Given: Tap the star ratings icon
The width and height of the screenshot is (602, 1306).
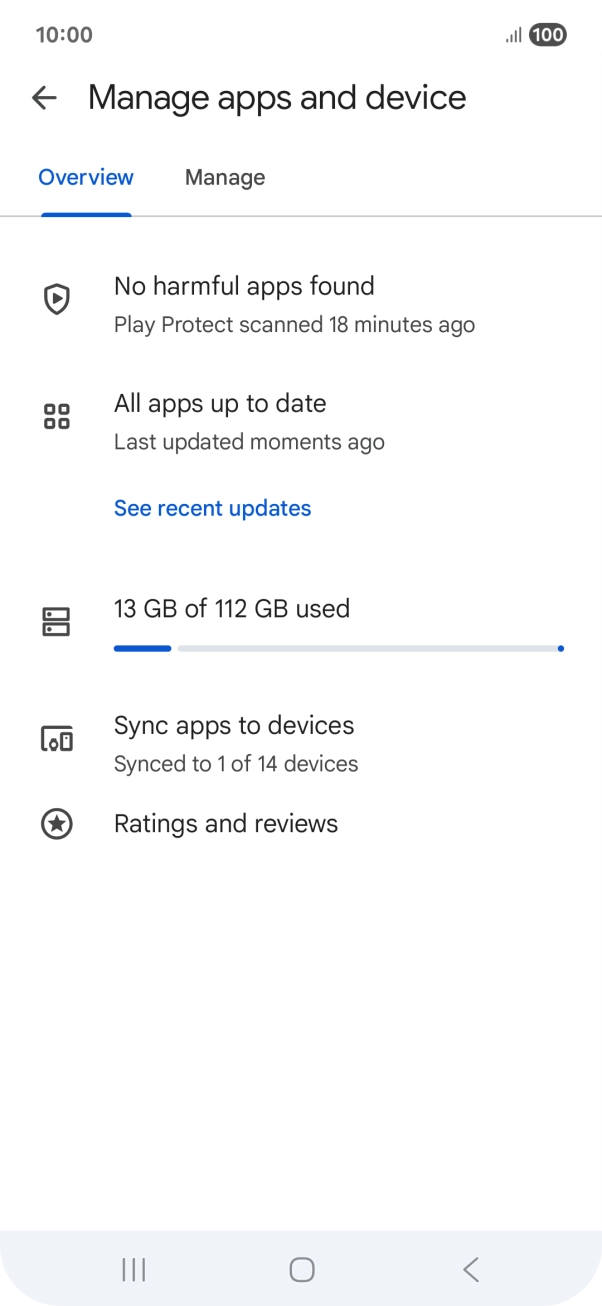Looking at the screenshot, I should (57, 824).
